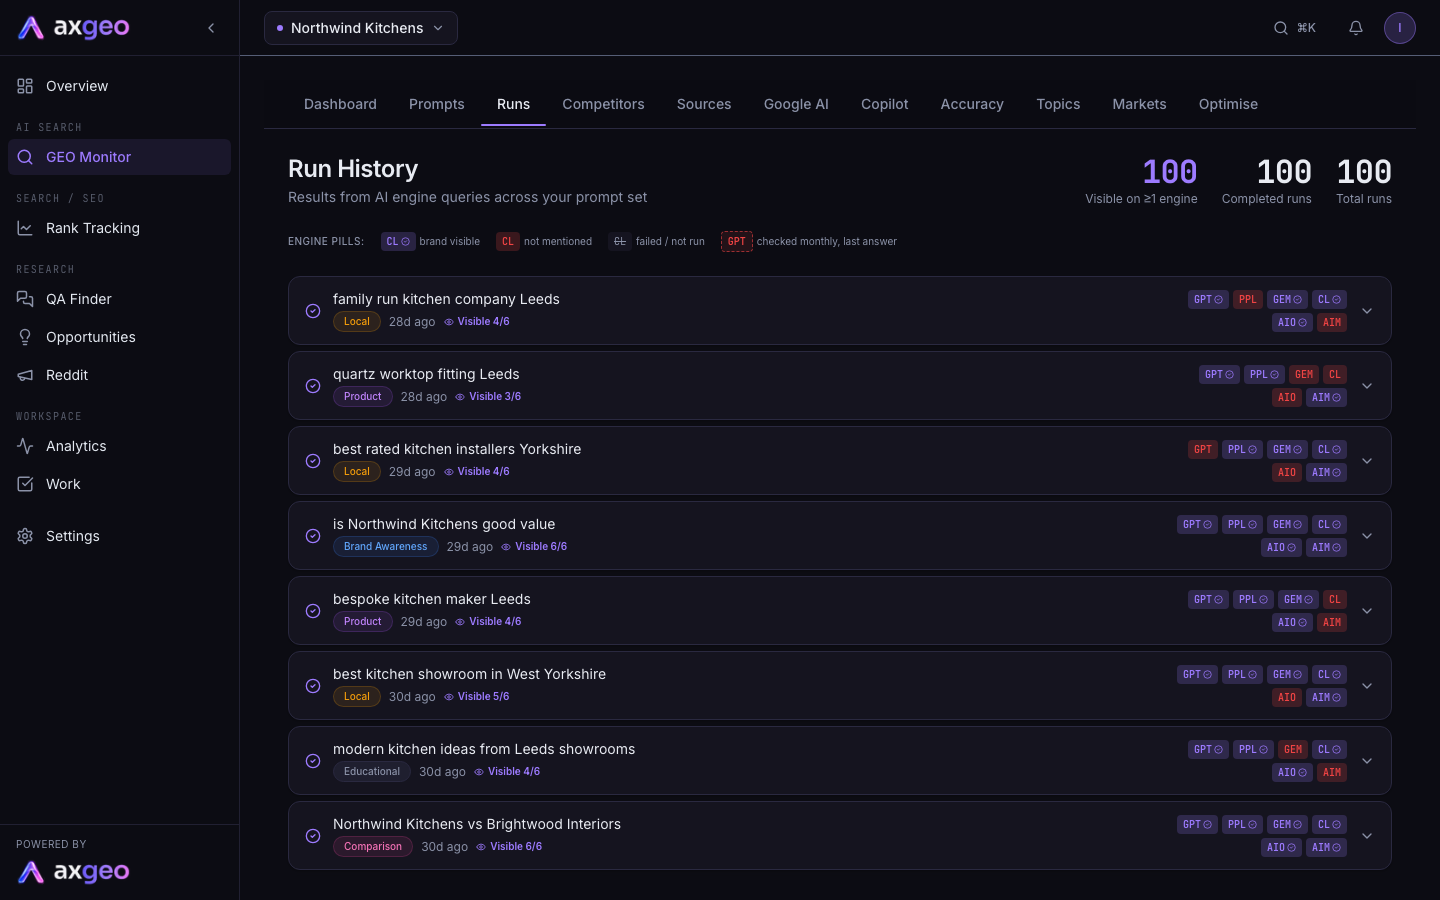
Task: Click "Visible 5/6" on West Yorkshire showroom run
Action: click(x=477, y=697)
